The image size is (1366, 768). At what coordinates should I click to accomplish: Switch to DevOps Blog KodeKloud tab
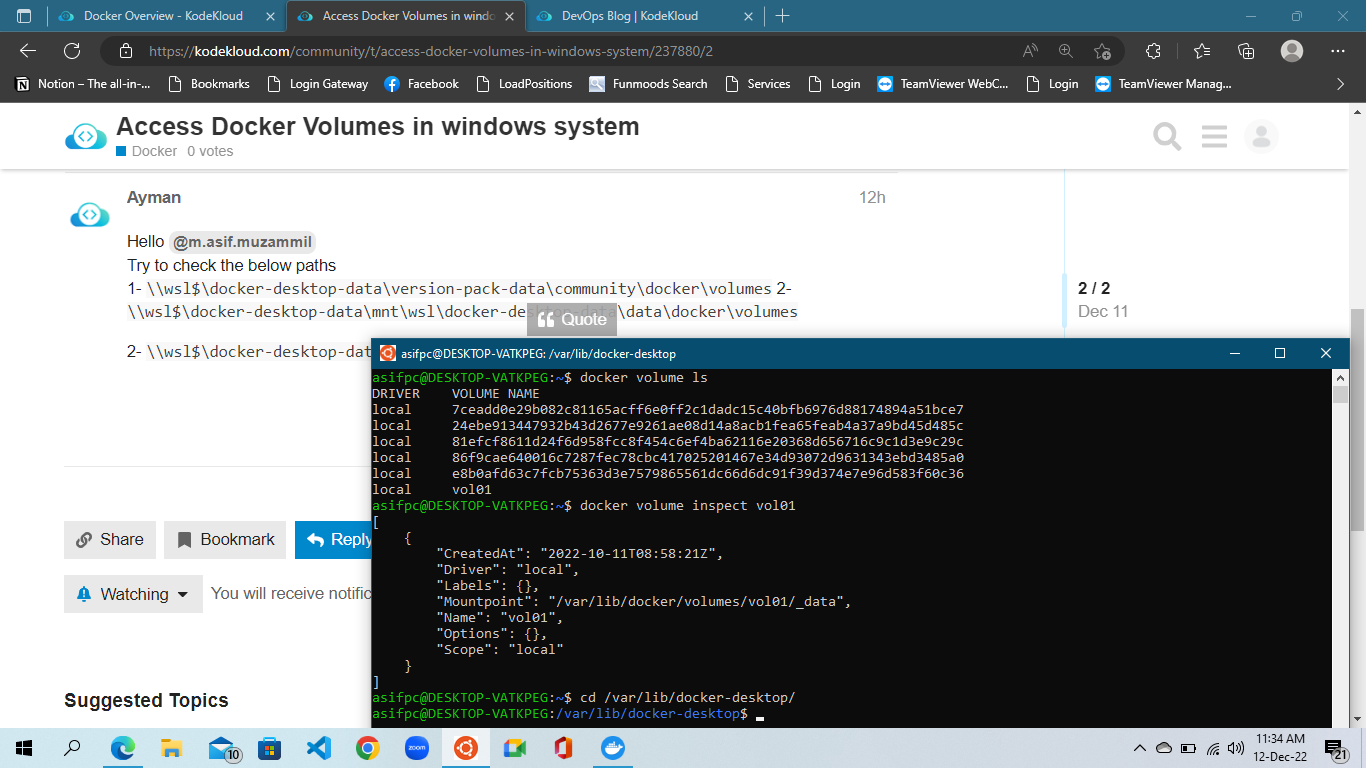630,16
